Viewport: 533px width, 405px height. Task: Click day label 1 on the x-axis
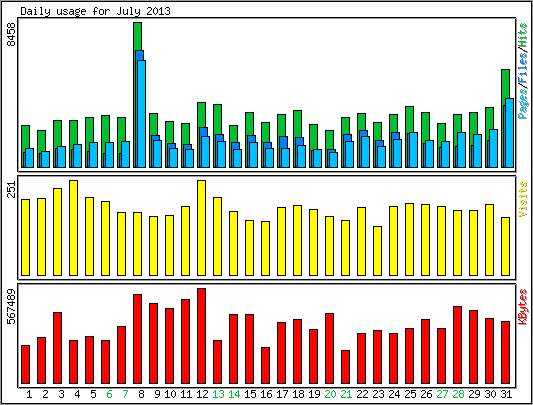(x=29, y=394)
